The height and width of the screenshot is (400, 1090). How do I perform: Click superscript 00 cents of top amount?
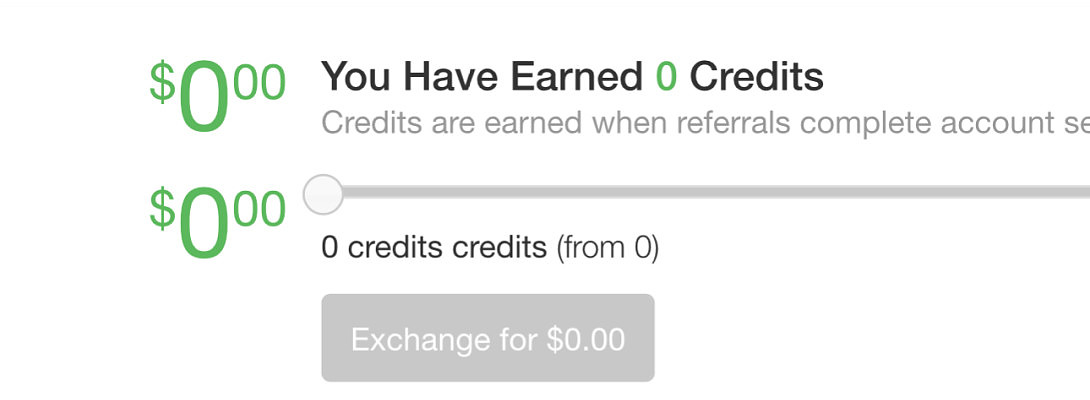click(260, 82)
